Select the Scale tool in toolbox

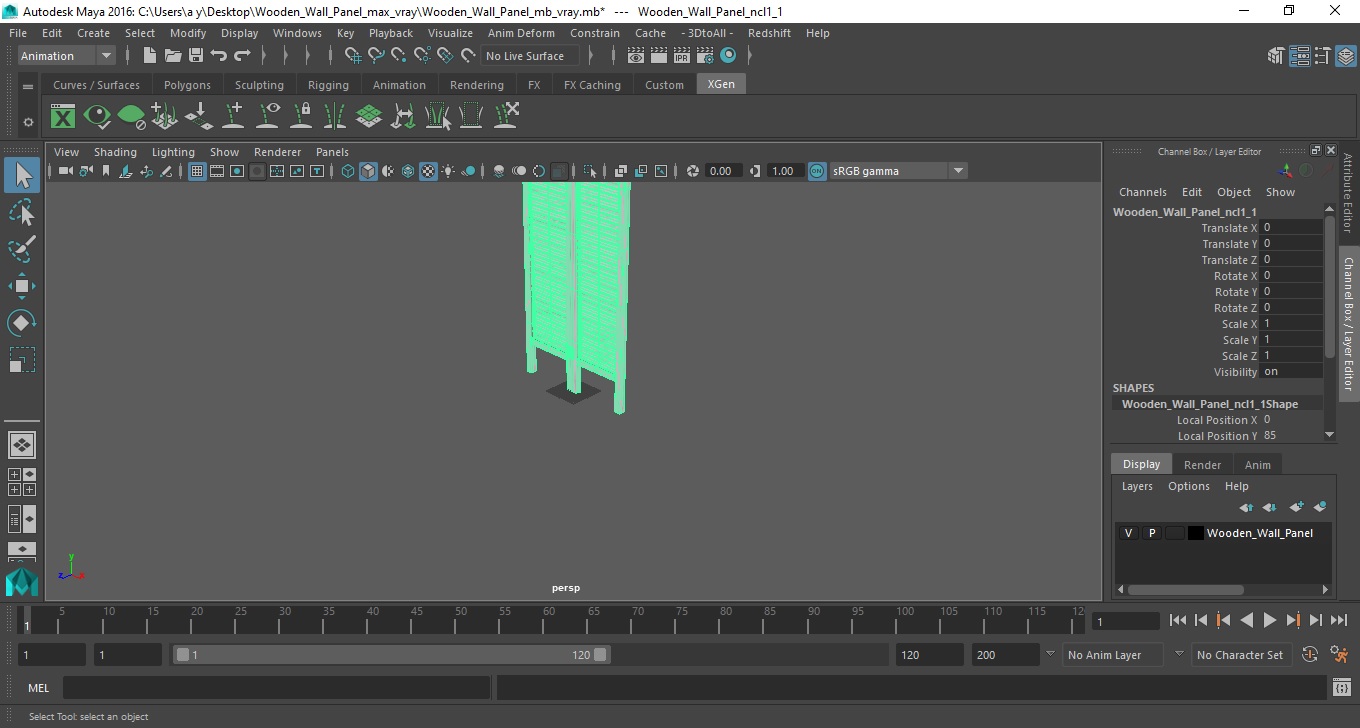coord(22,360)
